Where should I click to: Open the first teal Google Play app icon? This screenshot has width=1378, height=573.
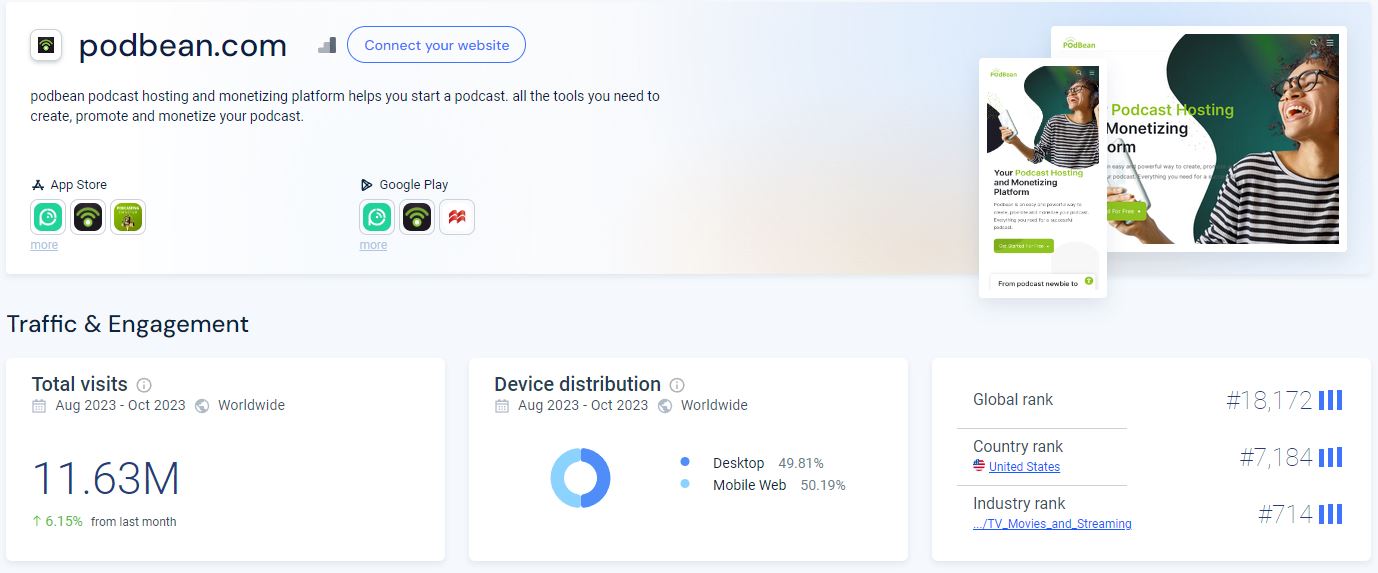377,217
